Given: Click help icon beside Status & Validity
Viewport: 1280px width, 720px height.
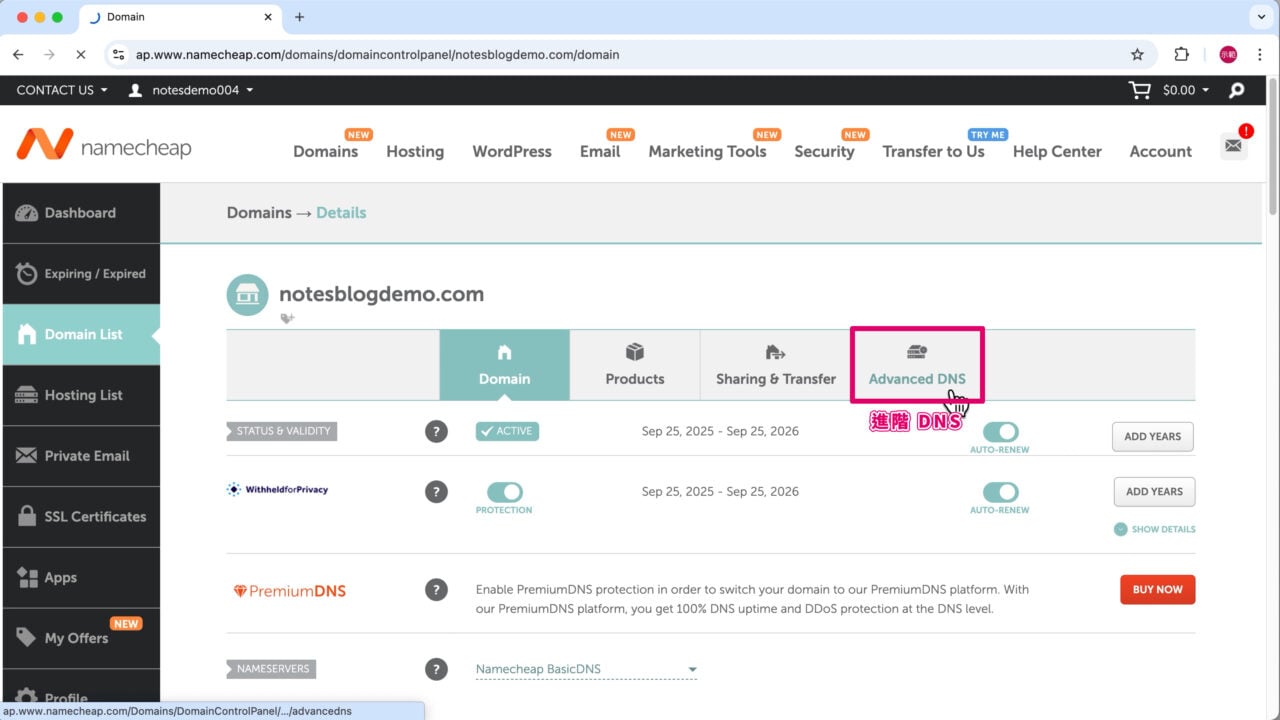Looking at the screenshot, I should [x=436, y=432].
